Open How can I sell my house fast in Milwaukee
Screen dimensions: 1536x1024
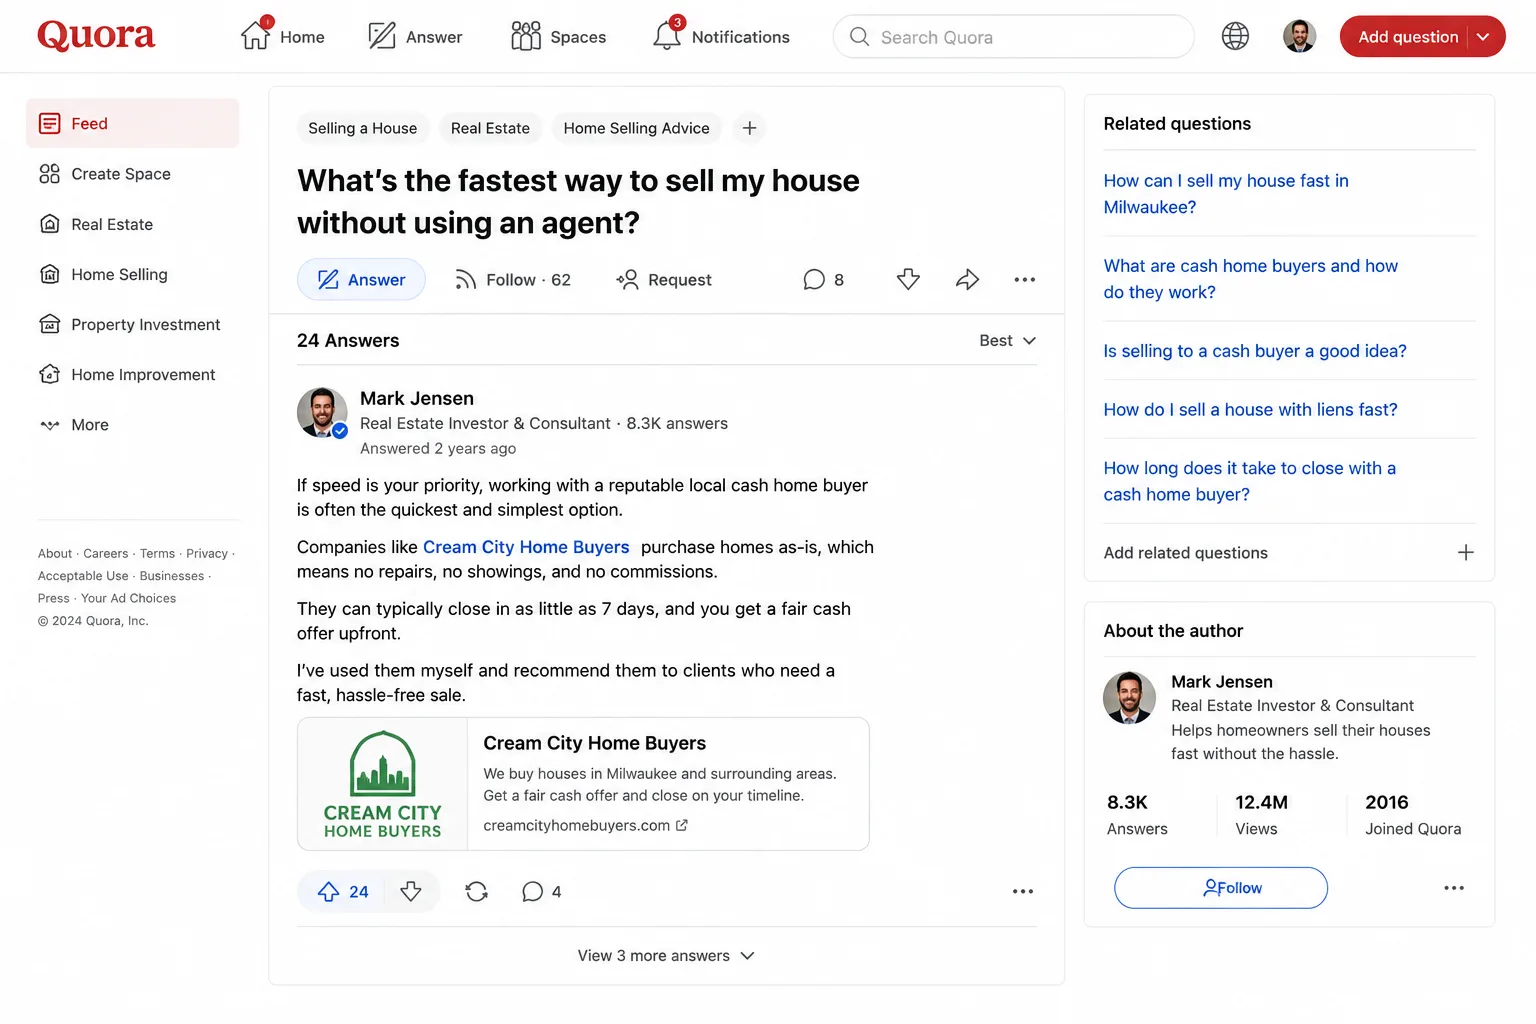click(x=1226, y=194)
